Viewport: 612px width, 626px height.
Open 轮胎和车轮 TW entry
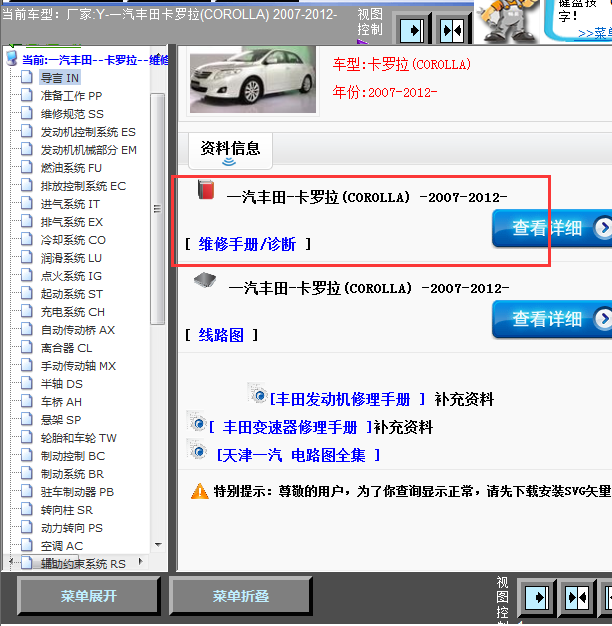pos(79,438)
